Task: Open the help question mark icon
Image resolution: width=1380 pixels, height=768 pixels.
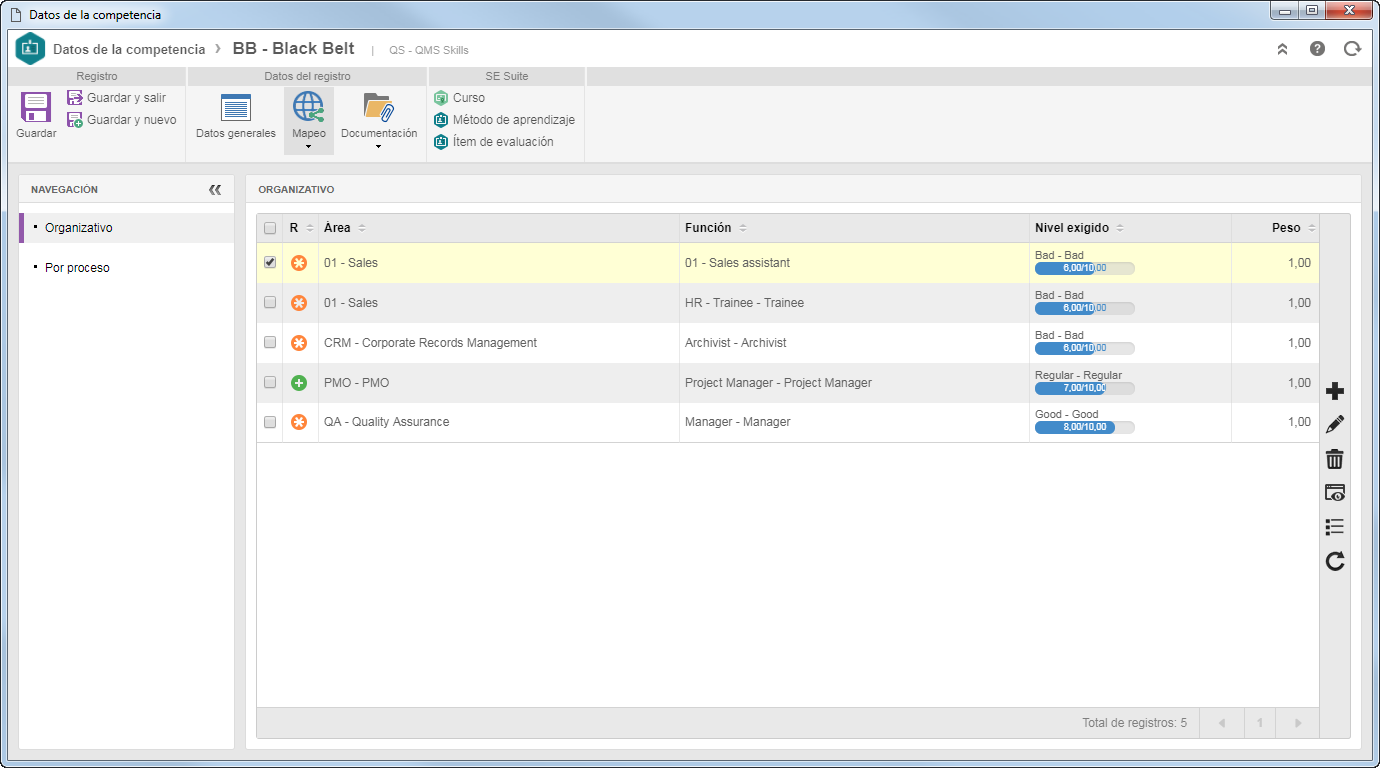Action: 1317,48
